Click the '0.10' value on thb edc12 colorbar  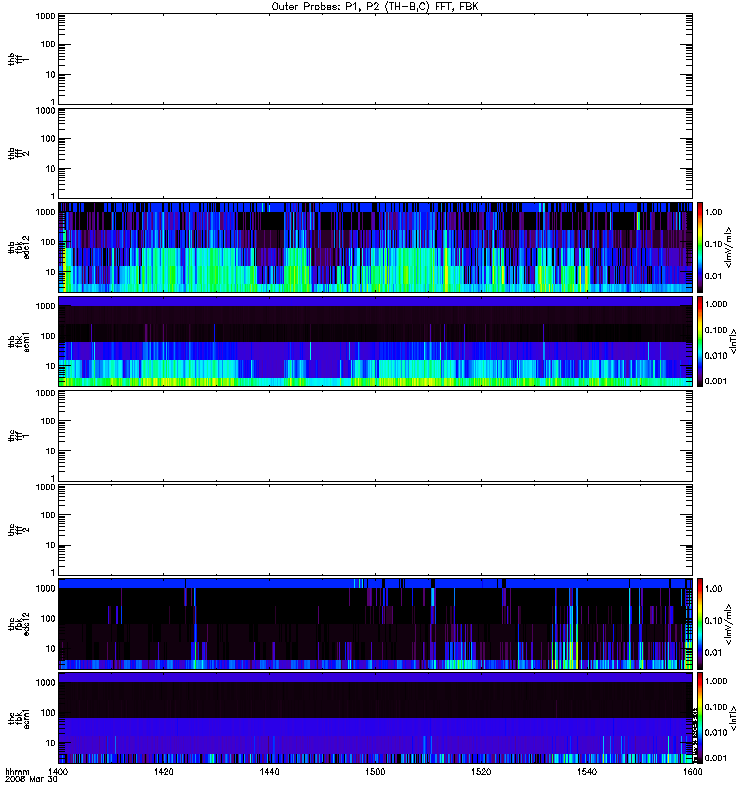click(714, 244)
